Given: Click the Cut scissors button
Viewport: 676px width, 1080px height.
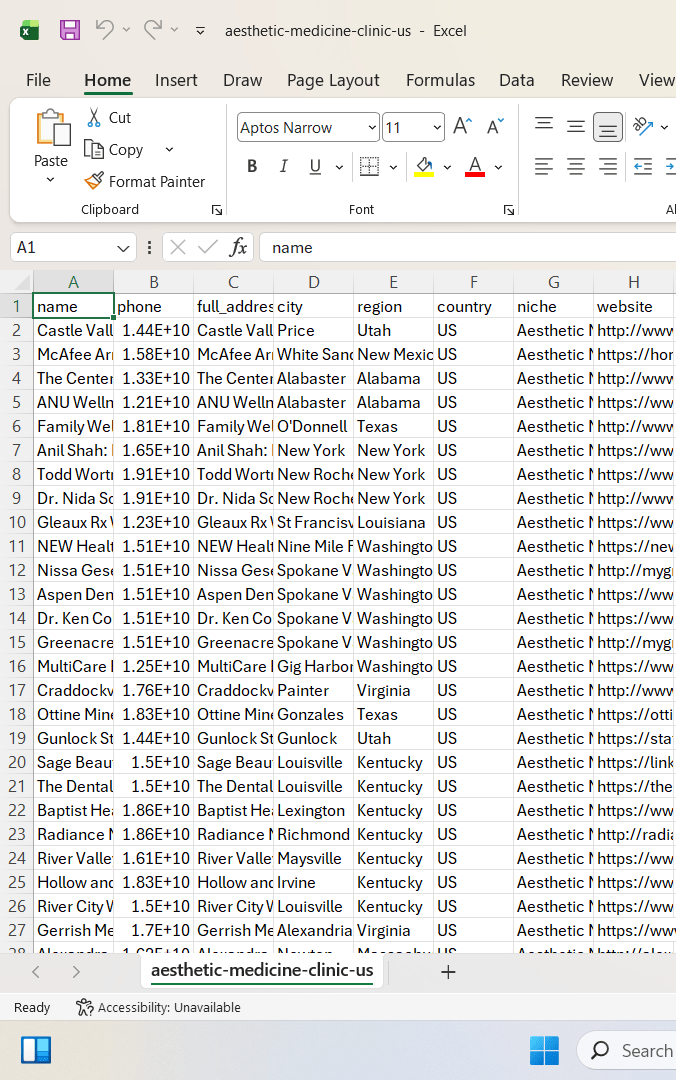Looking at the screenshot, I should (x=109, y=118).
